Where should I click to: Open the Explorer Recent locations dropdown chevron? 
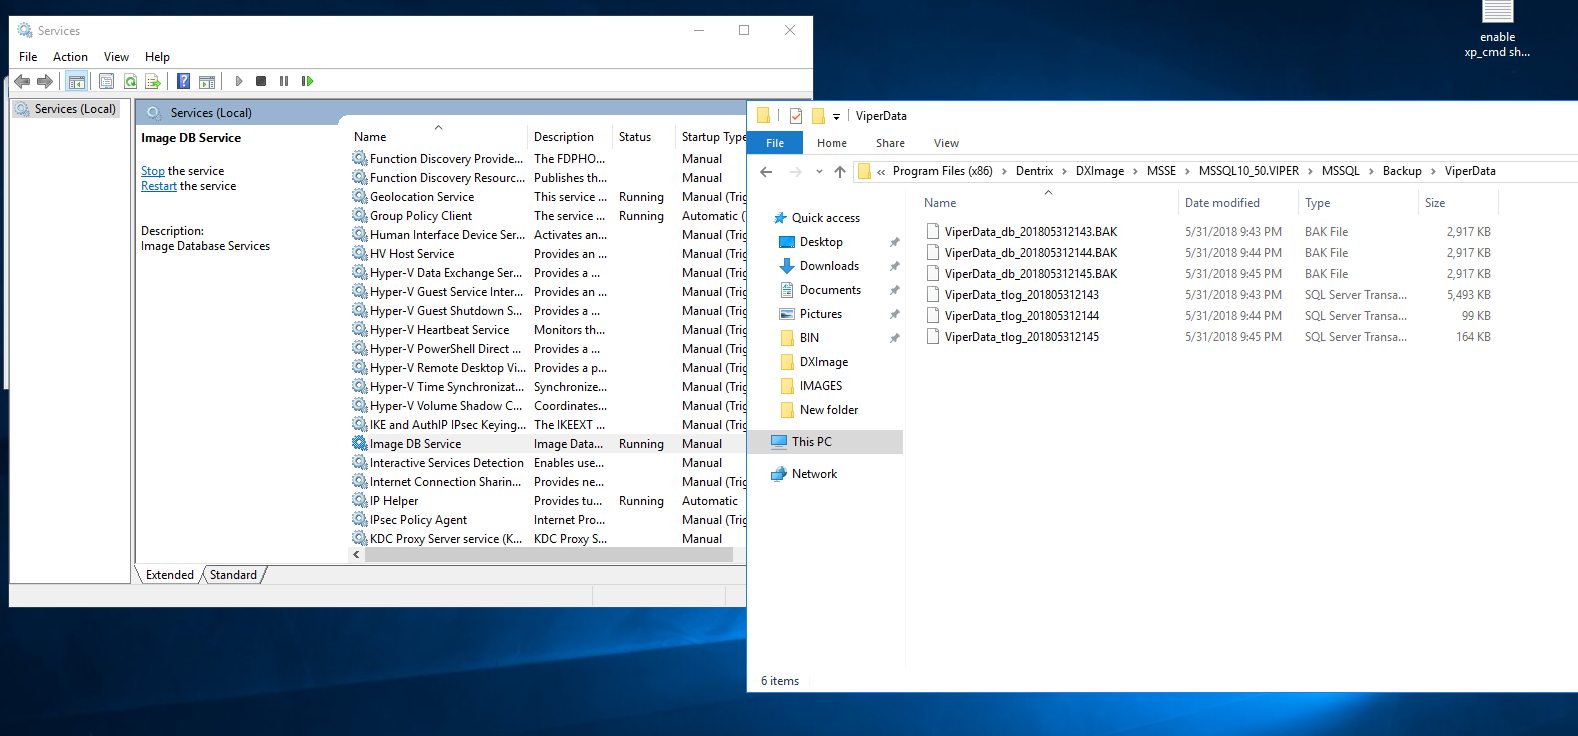(819, 172)
